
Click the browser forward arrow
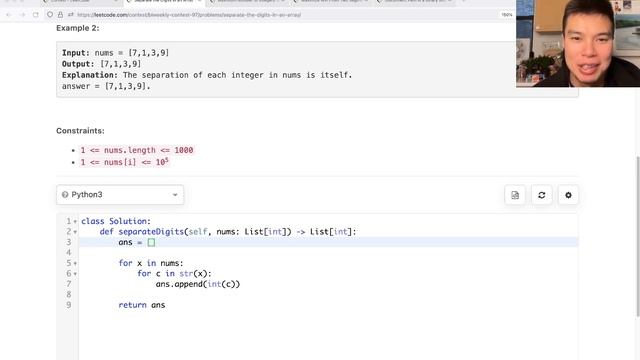coord(22,15)
